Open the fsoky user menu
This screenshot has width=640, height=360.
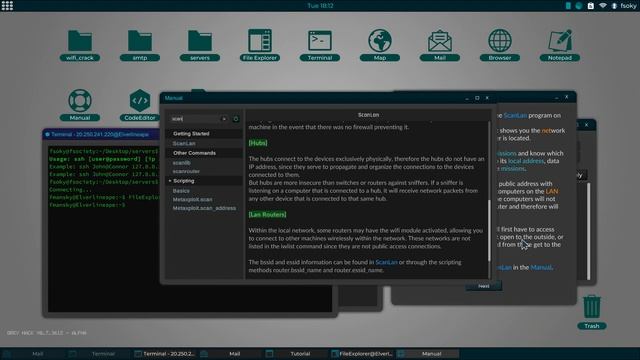coord(628,6)
